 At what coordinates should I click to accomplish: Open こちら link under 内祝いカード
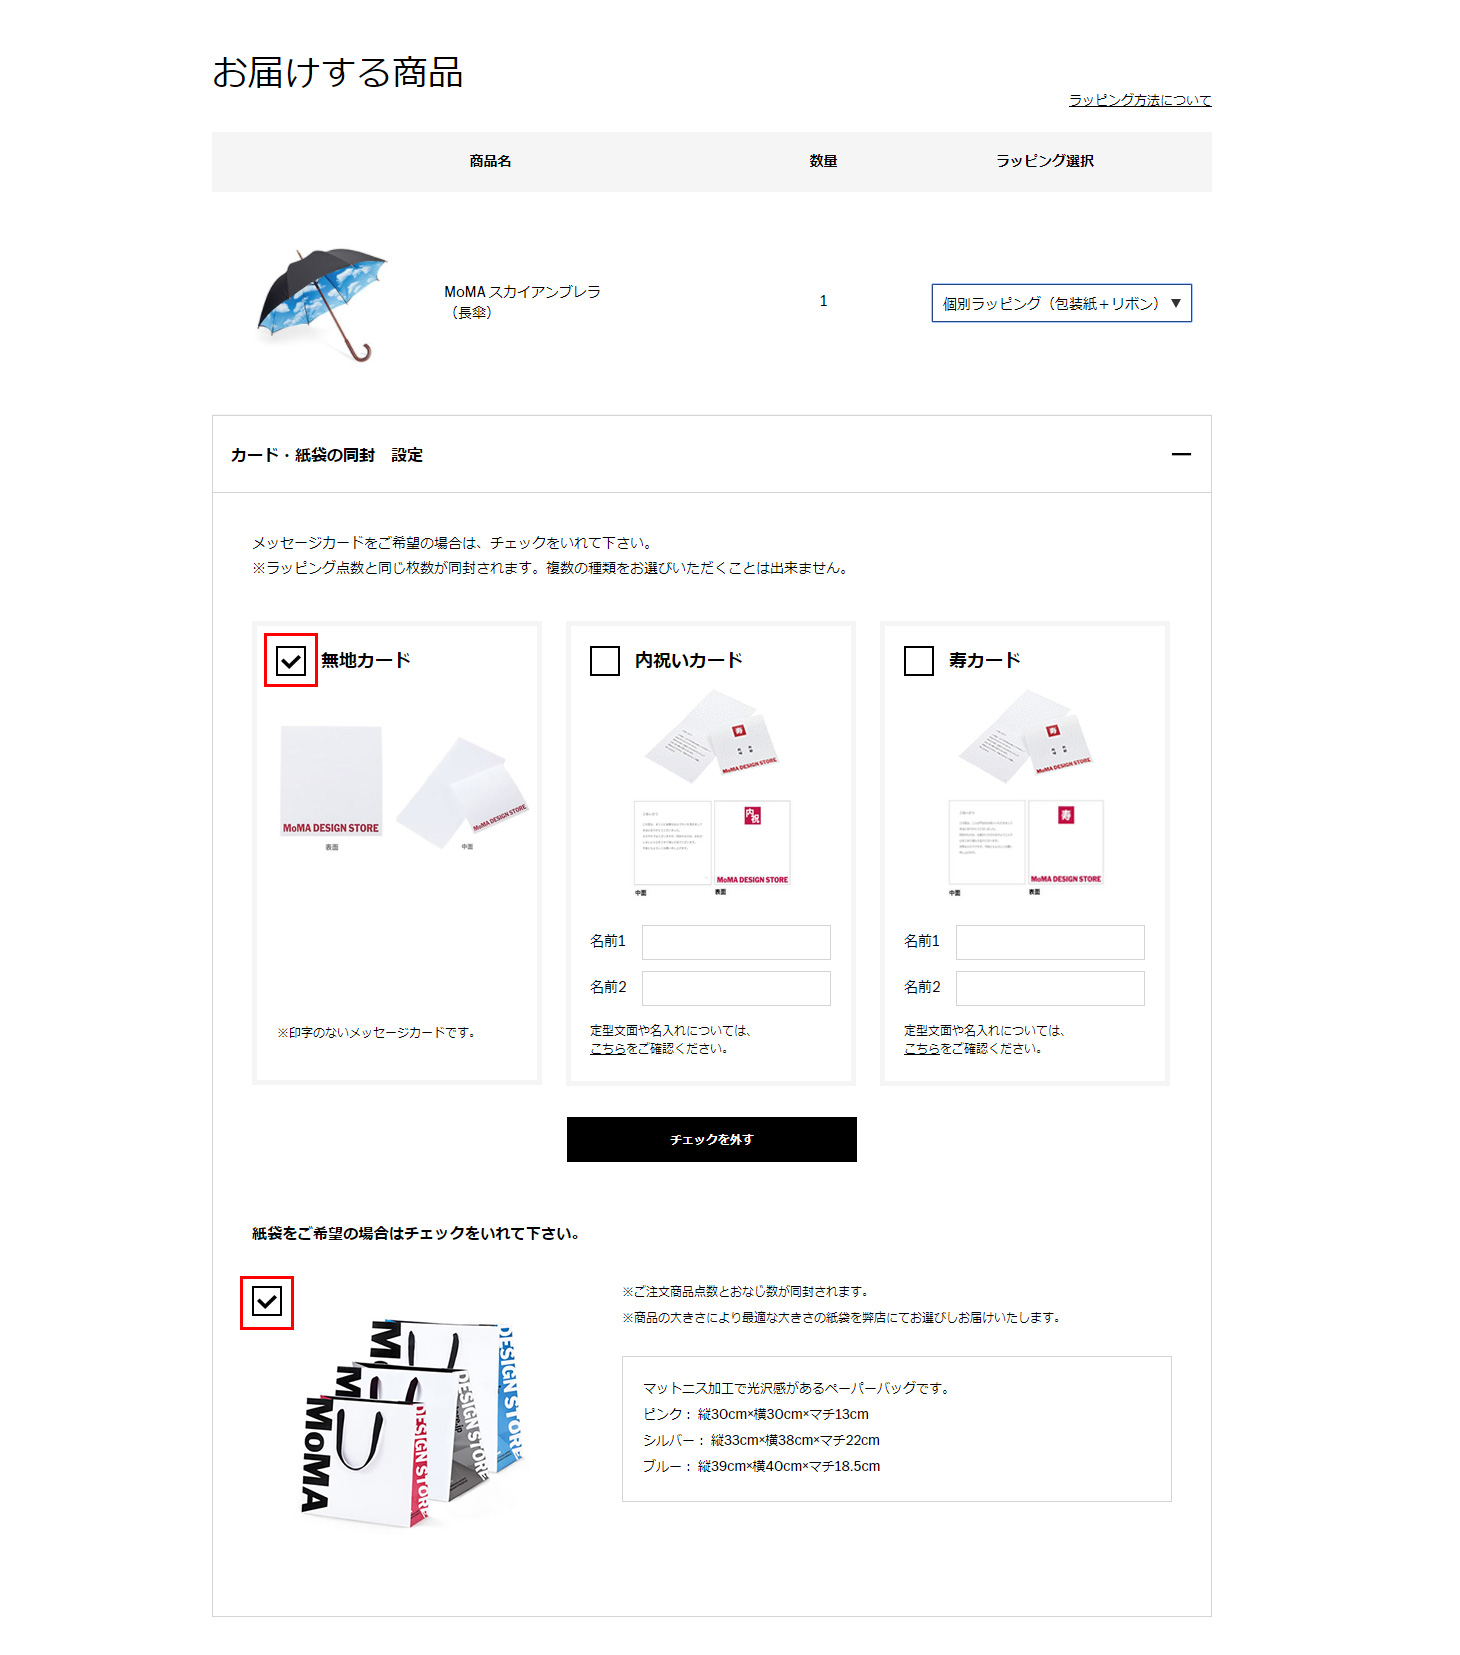pos(607,1049)
